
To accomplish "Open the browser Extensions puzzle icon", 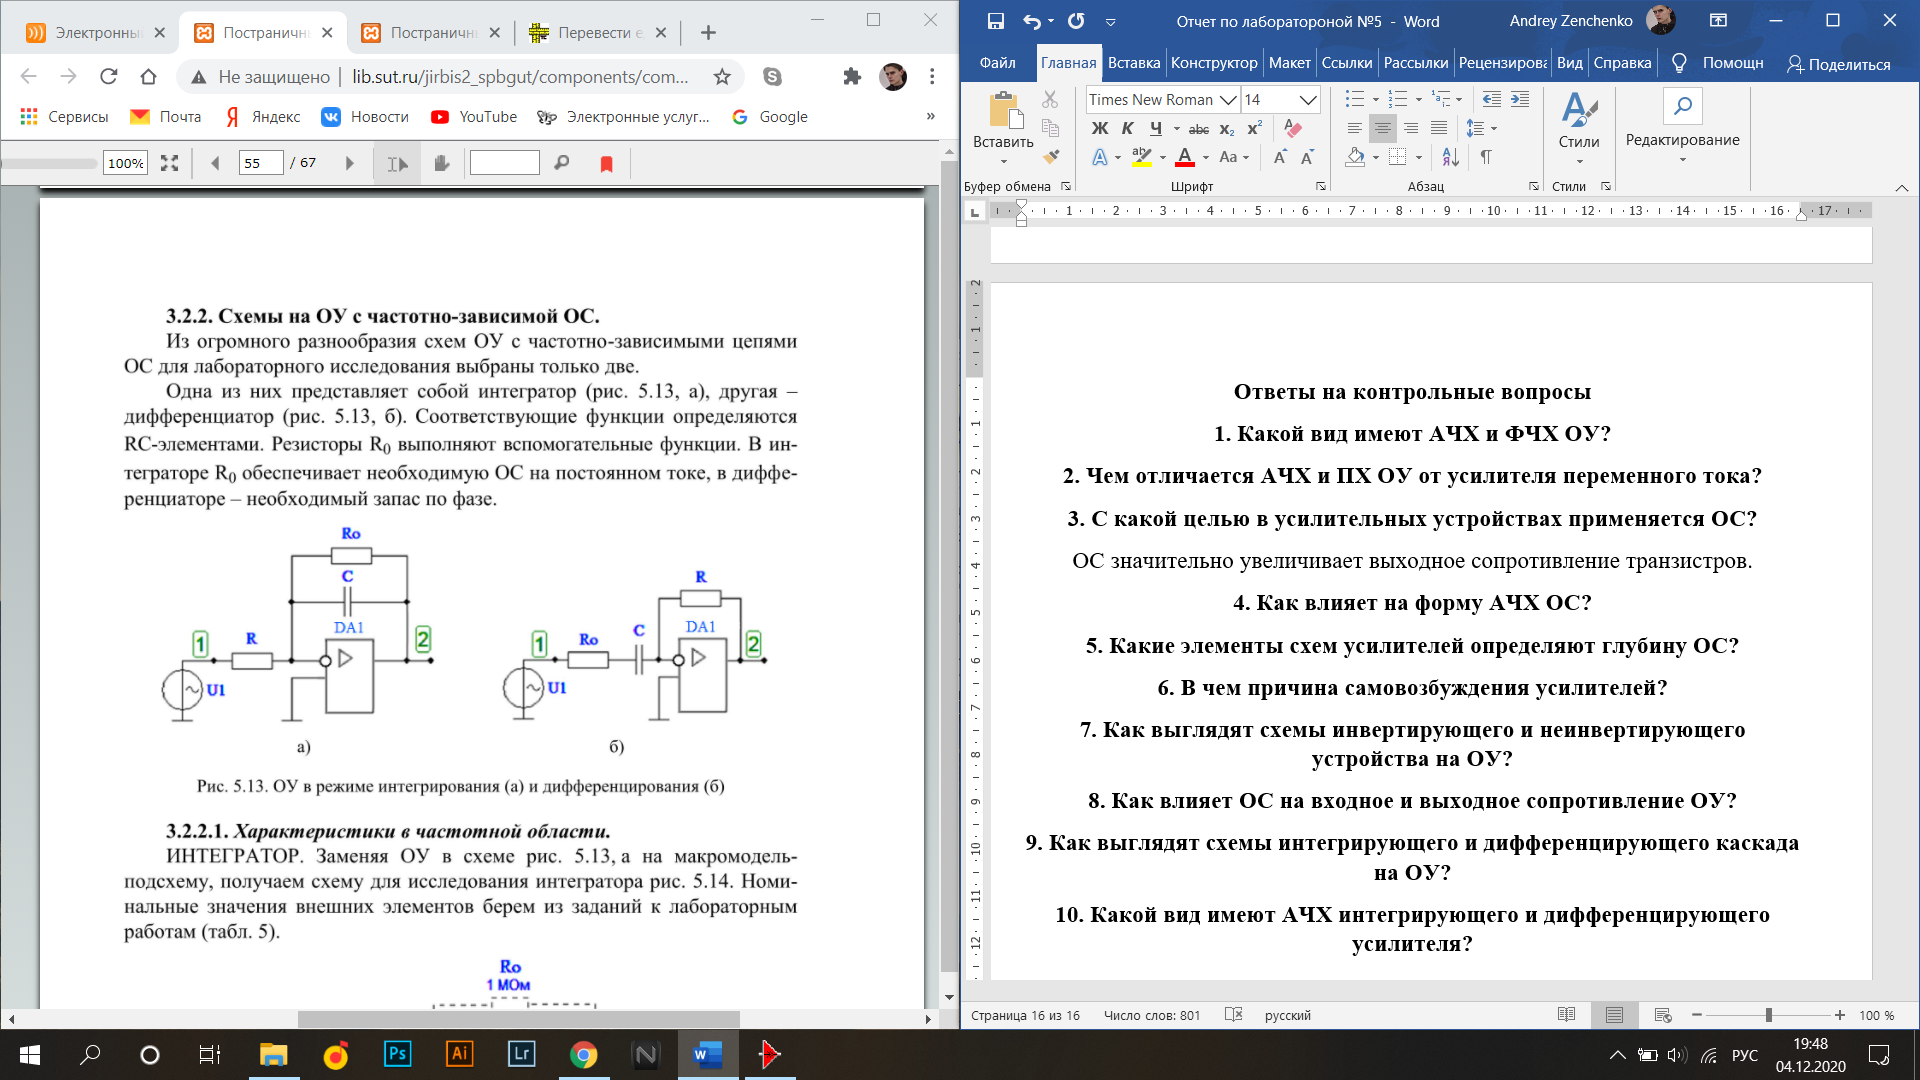I will [852, 77].
